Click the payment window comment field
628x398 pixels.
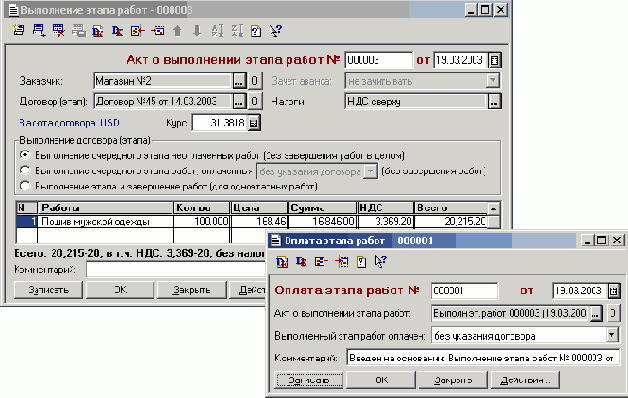tap(483, 358)
